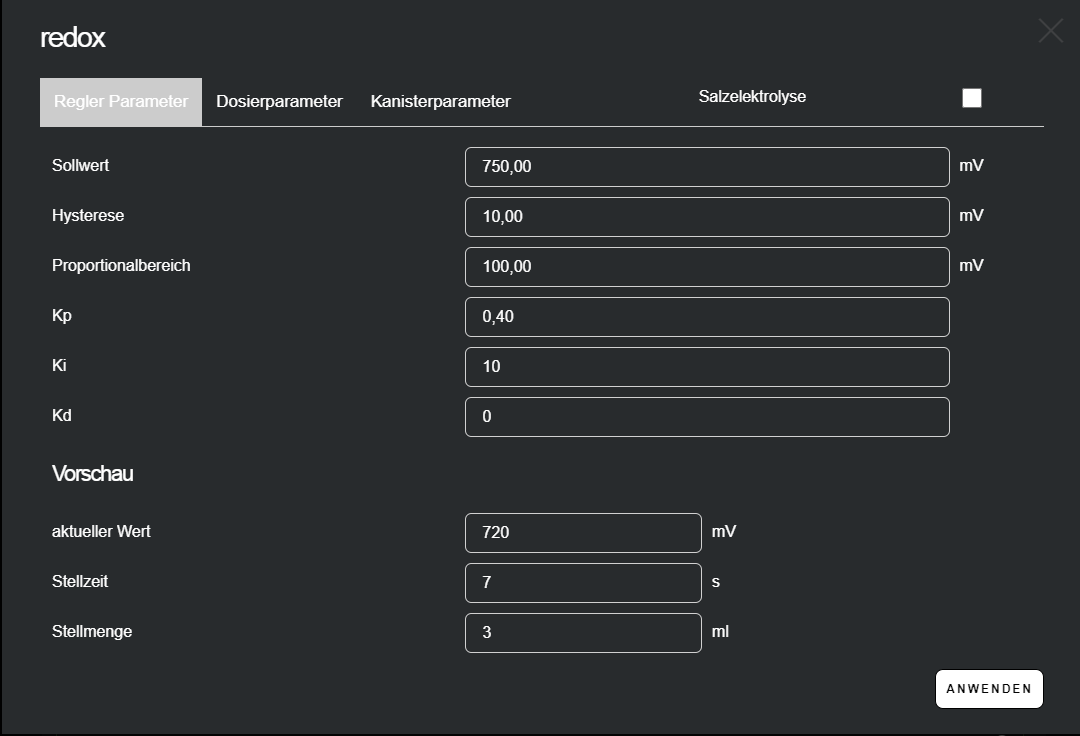Enable the Salzelektrolyse checkbox

(x=971, y=98)
